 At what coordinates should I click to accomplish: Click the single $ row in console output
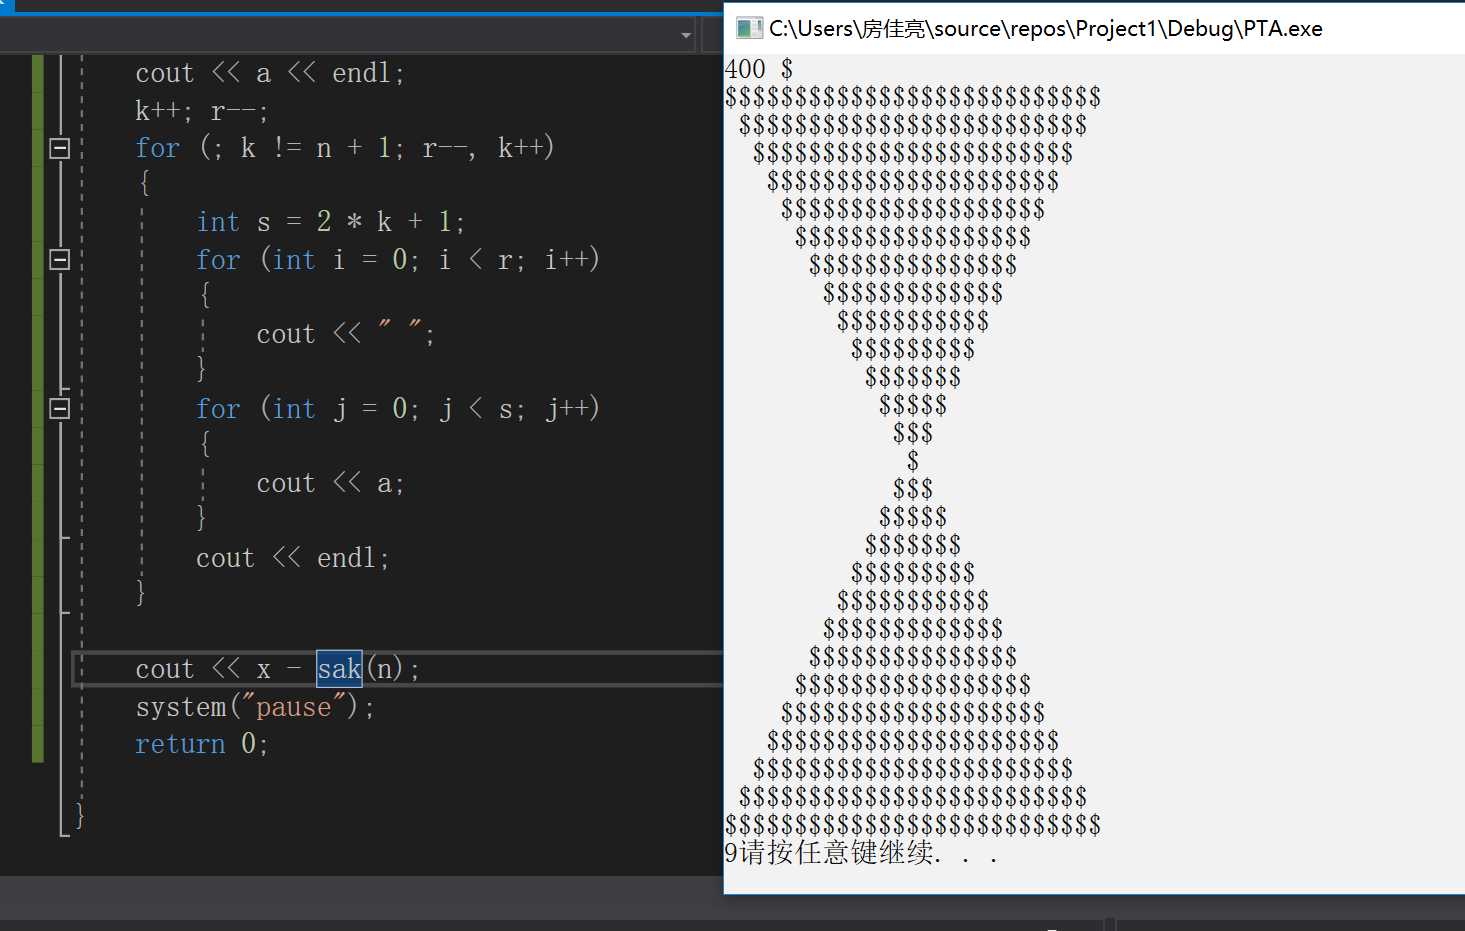pyautogui.click(x=913, y=461)
